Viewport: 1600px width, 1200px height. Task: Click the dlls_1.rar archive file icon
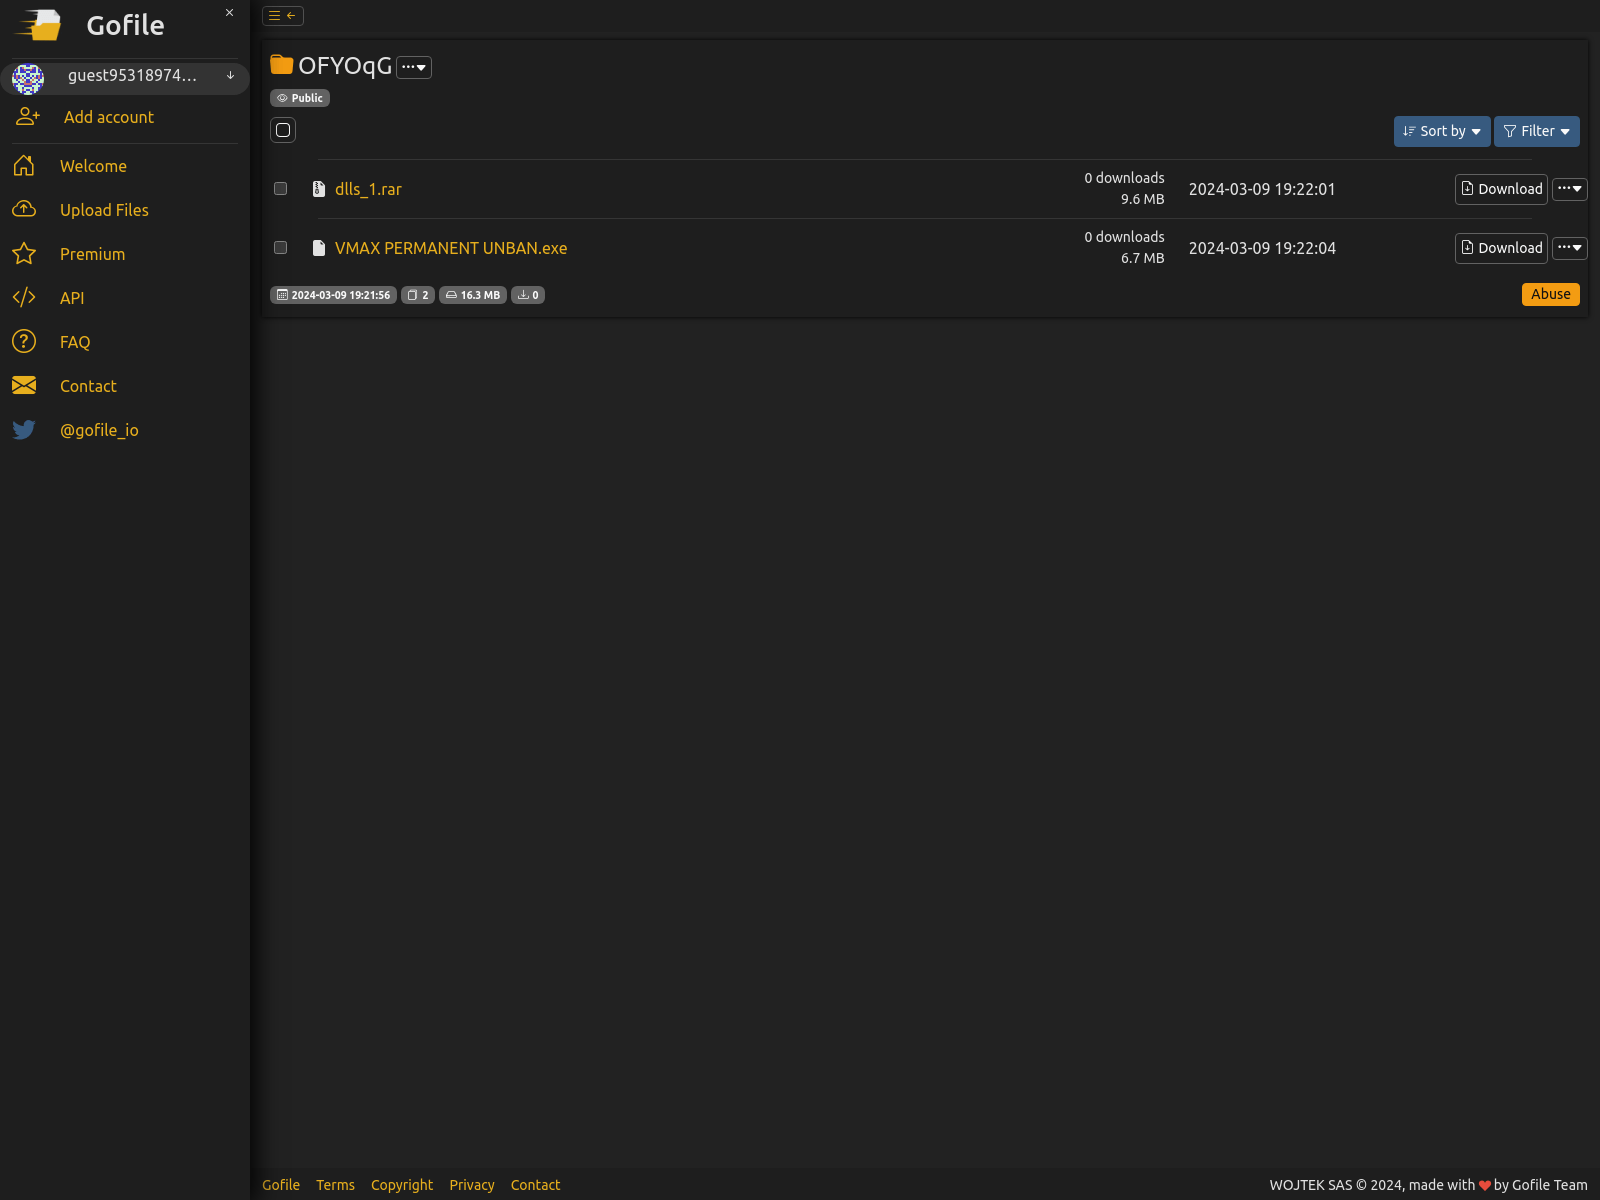319,189
